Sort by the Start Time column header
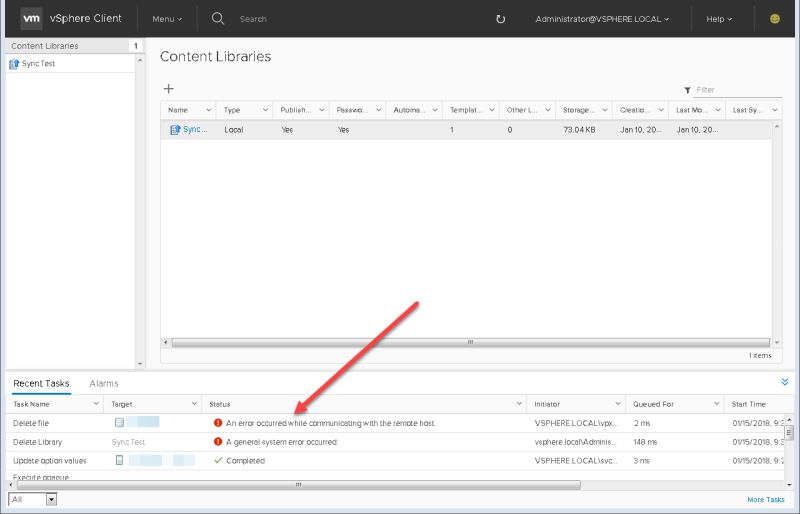The height and width of the screenshot is (514, 800). pos(748,404)
